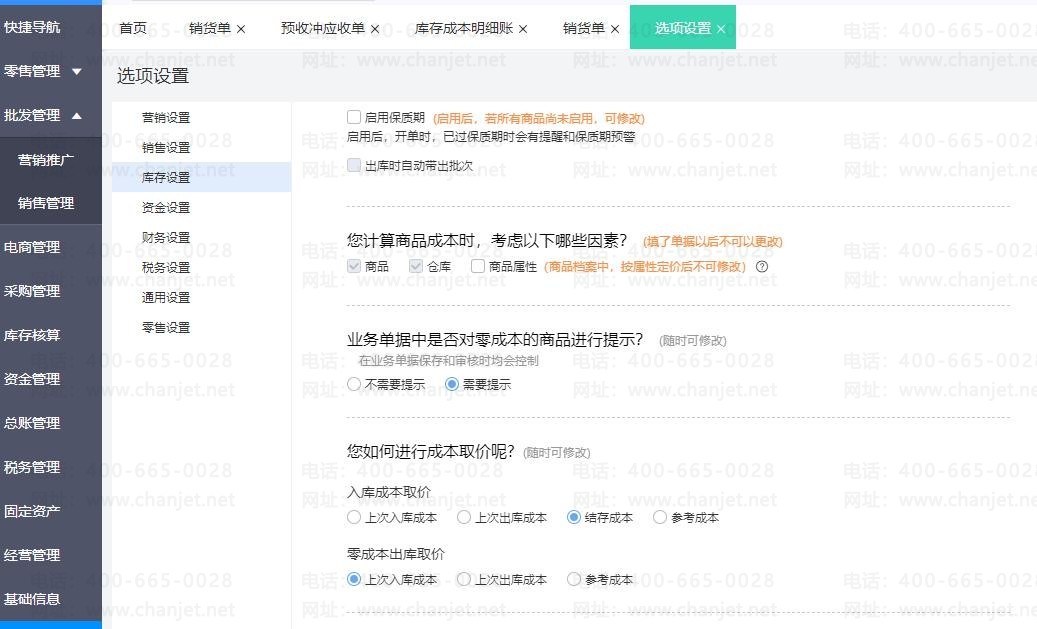Click the 选项设置 page heading
This screenshot has width=1037, height=629.
click(x=153, y=76)
